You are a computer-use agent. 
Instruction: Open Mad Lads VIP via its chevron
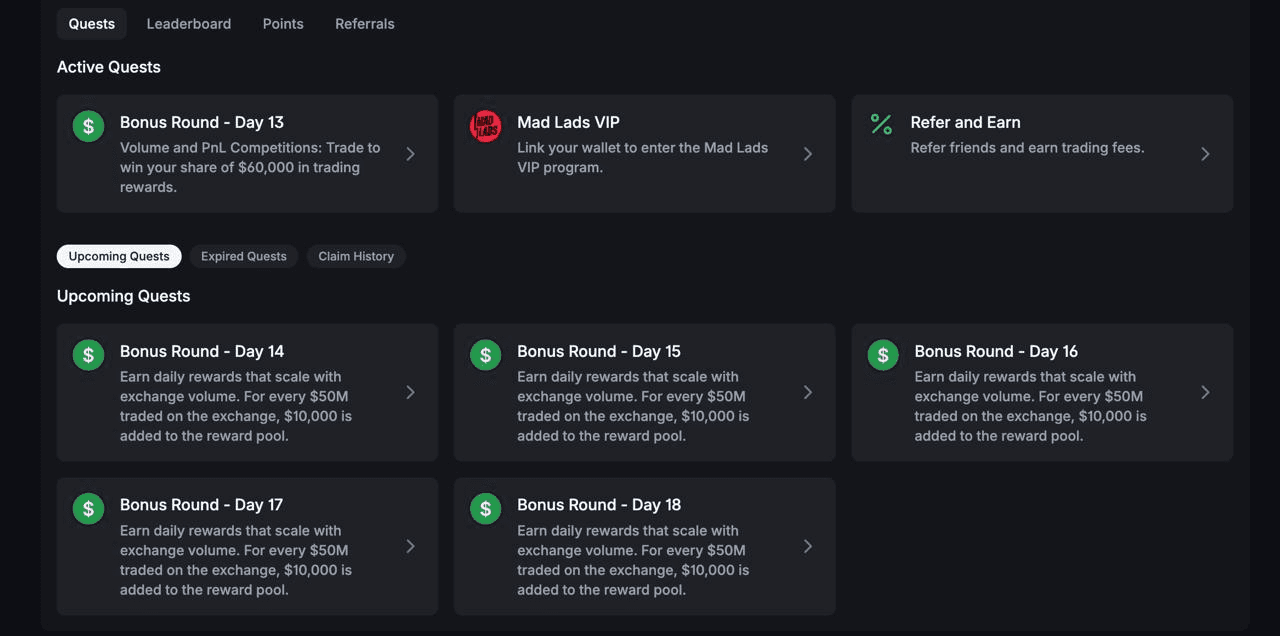click(x=808, y=154)
